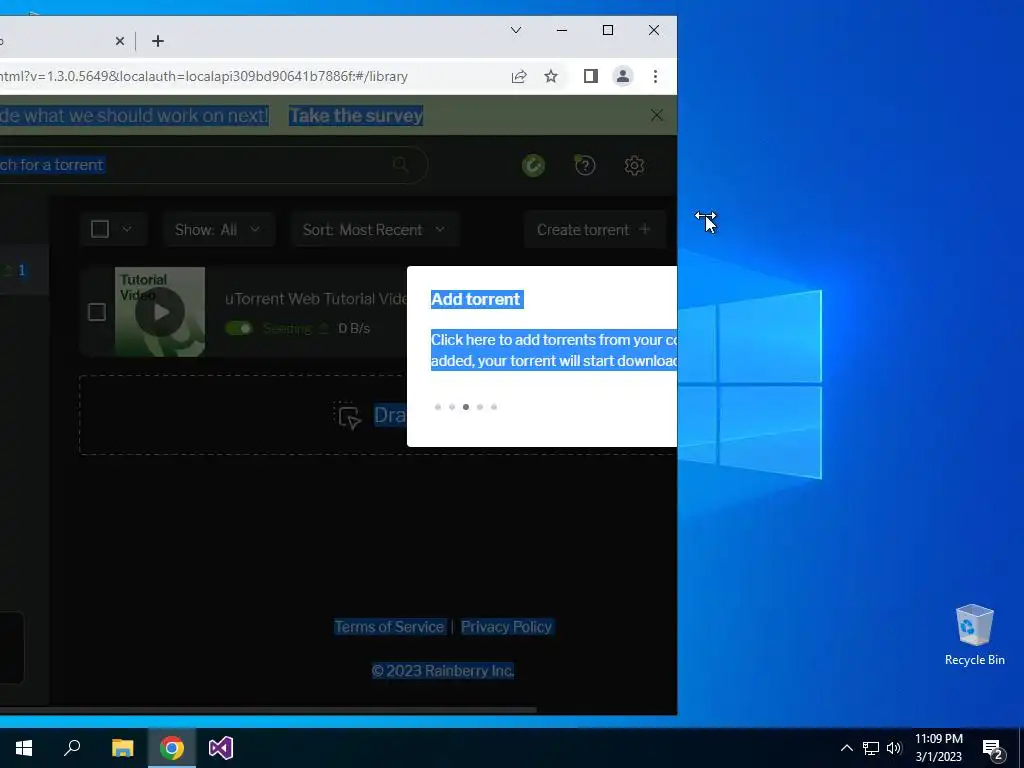Image resolution: width=1024 pixels, height=768 pixels.
Task: Click the search magnifier in torrent search box
Action: pyautogui.click(x=401, y=165)
